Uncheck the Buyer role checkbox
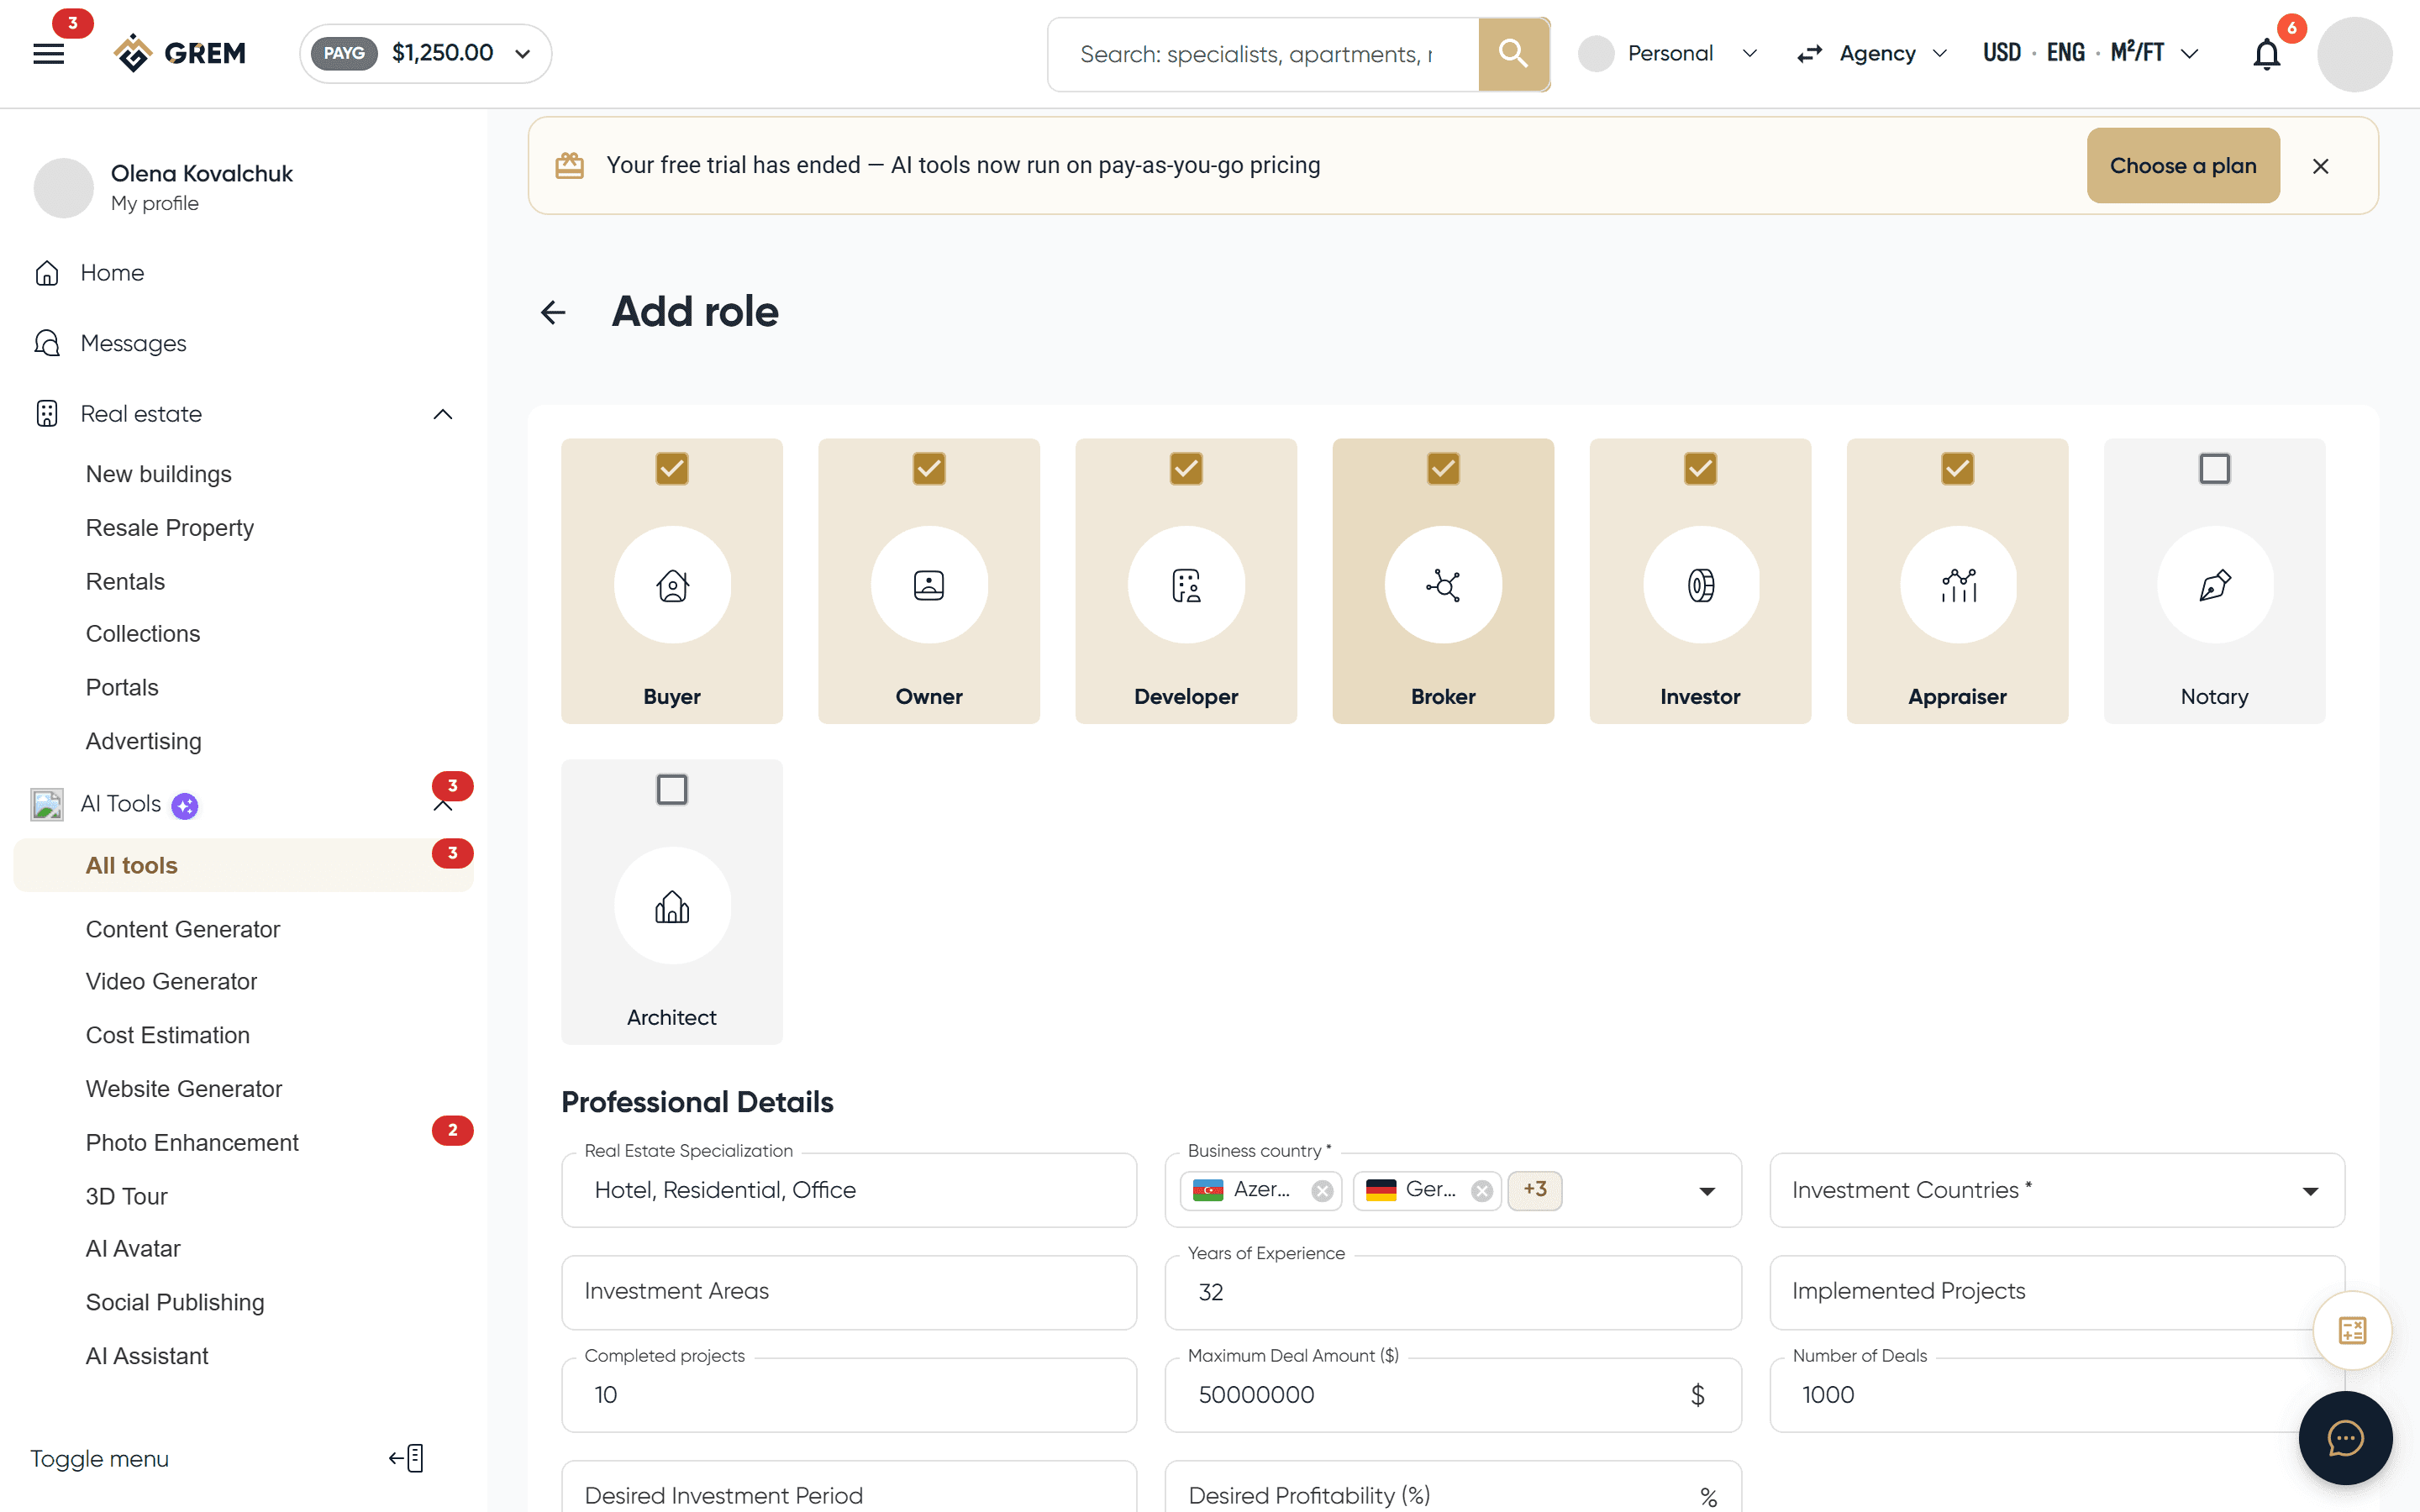This screenshot has height=1512, width=2420. click(672, 468)
